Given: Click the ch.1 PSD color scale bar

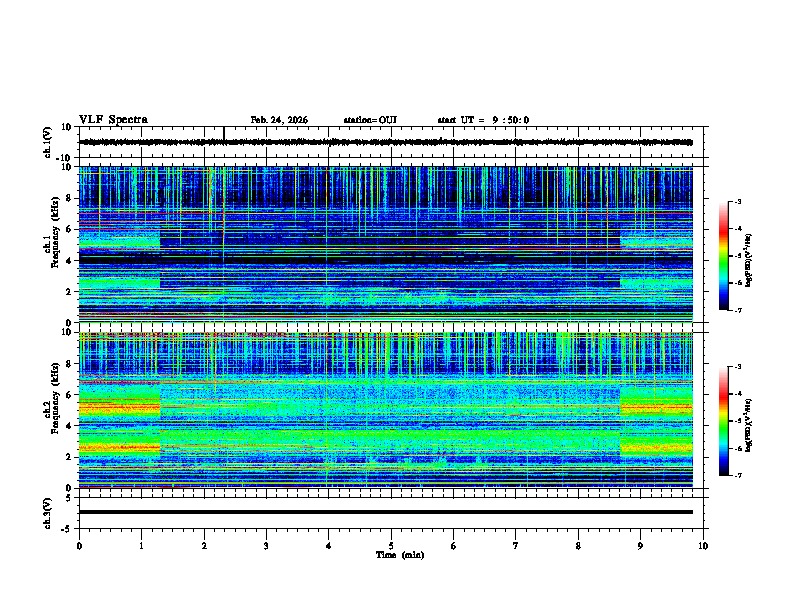Looking at the screenshot, I should 723,256.
